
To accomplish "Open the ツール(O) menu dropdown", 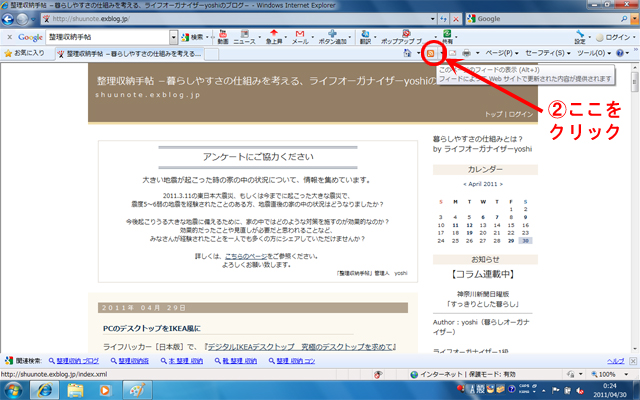I will click(x=594, y=53).
